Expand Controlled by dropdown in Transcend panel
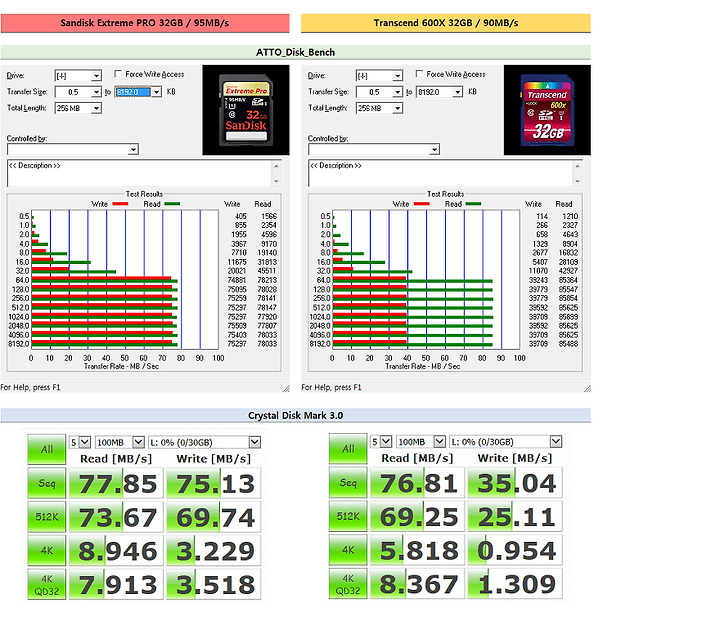Viewport: 720px width, 621px height. [434, 149]
